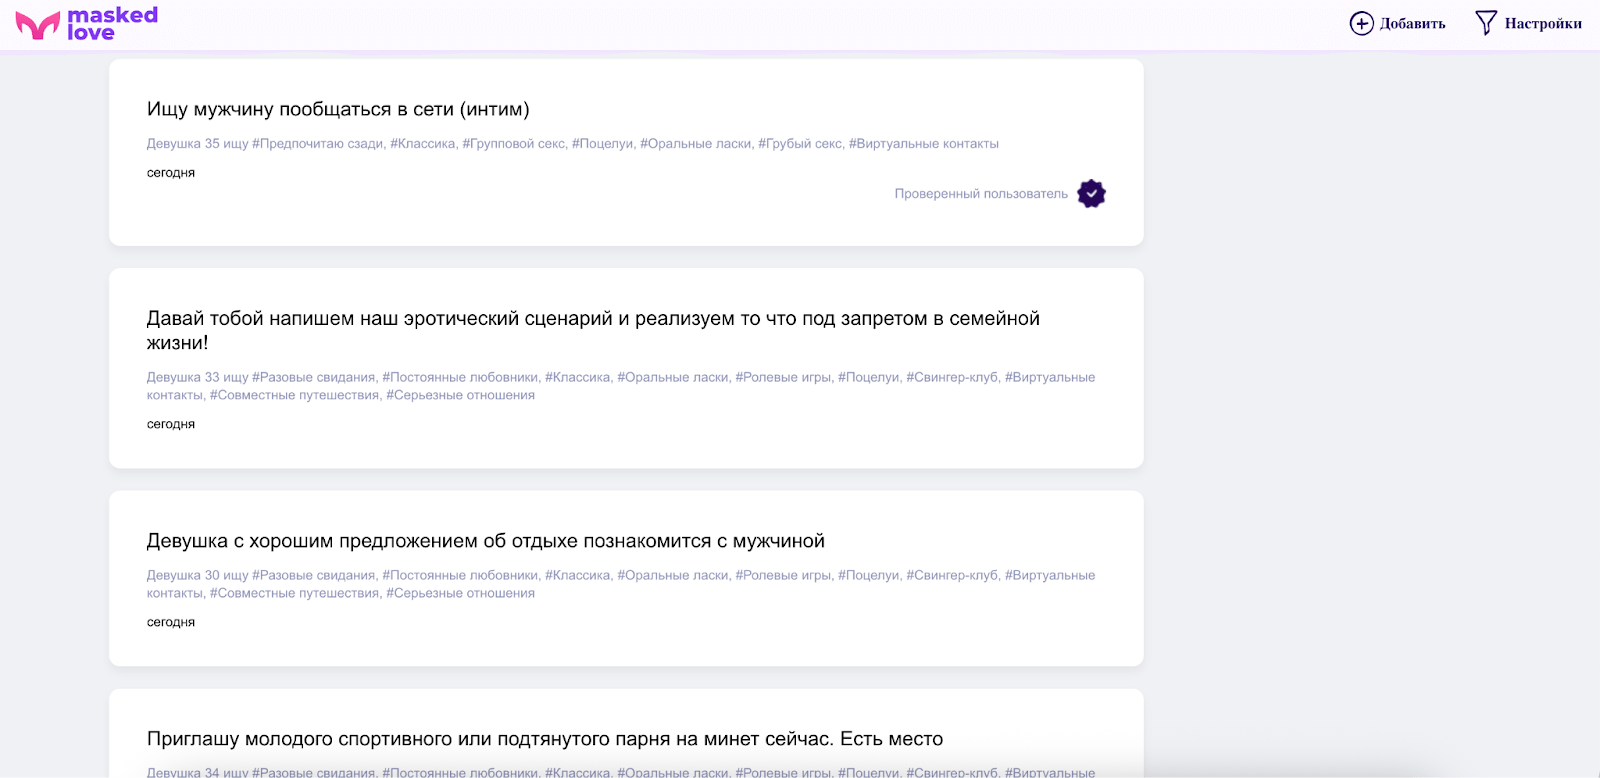Screen dimensions: 1600x778
Task: Click the plus circle icon next to Добавить
Action: [x=1361, y=23]
